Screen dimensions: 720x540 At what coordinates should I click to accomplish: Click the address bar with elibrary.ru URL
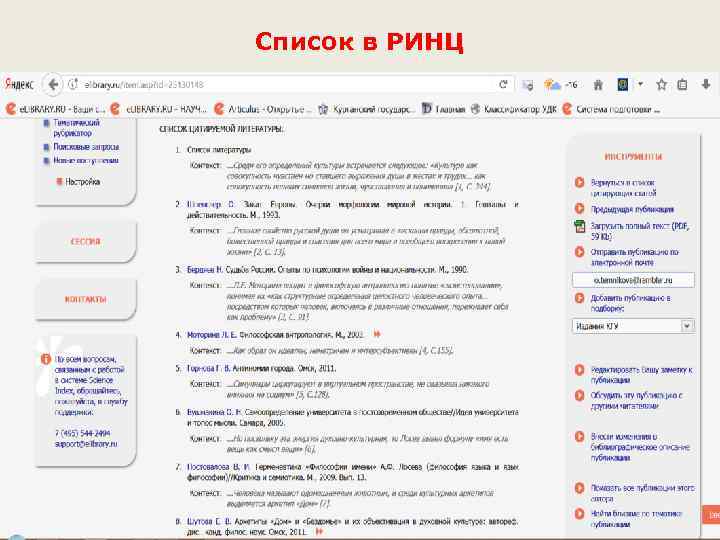(x=285, y=84)
